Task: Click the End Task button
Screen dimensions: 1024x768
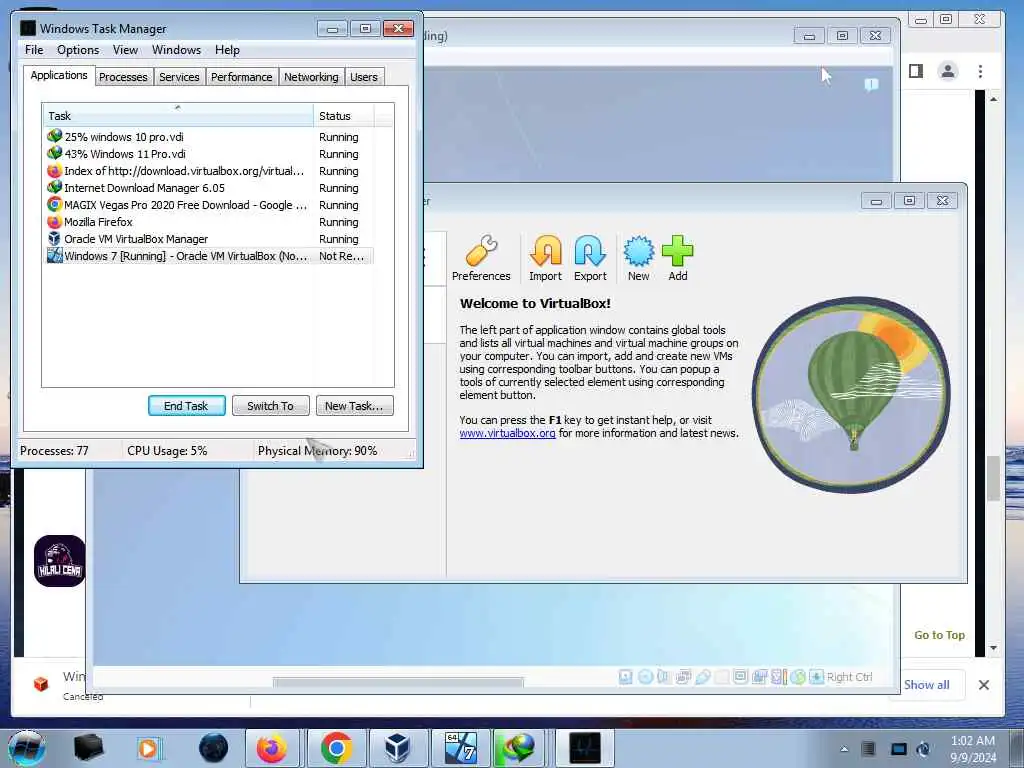Action: click(186, 406)
